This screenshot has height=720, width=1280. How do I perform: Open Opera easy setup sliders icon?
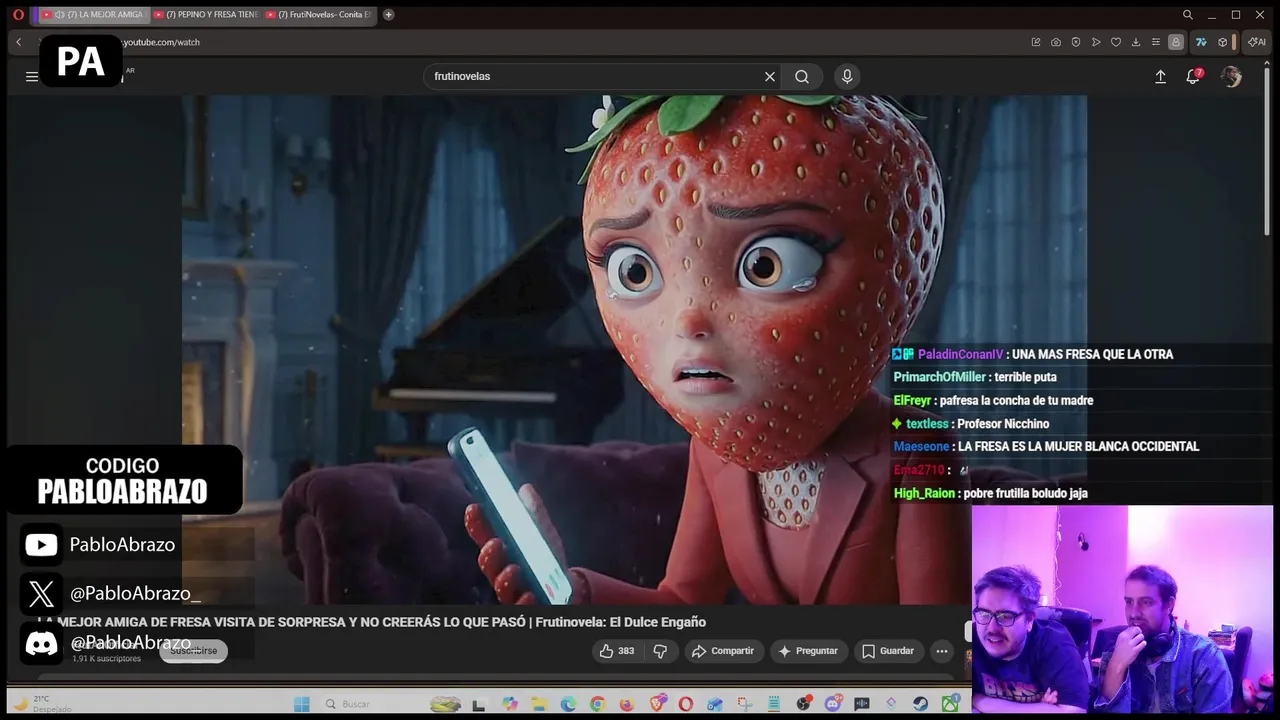click(x=1156, y=42)
